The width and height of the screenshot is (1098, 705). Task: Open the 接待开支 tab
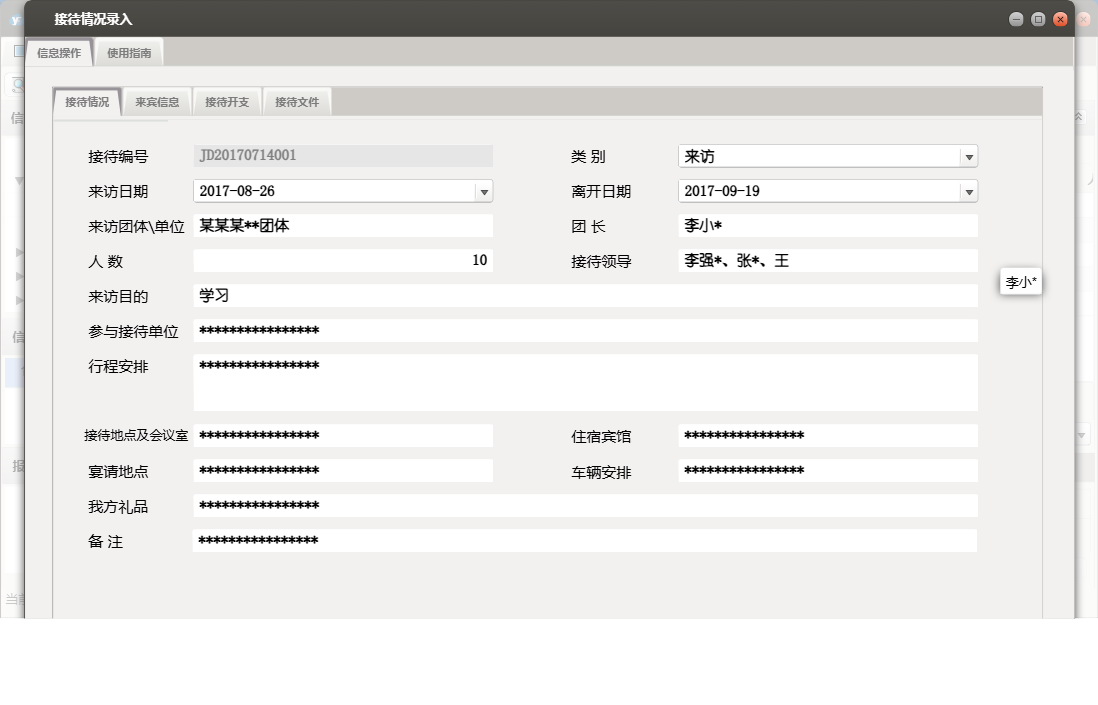(x=227, y=100)
